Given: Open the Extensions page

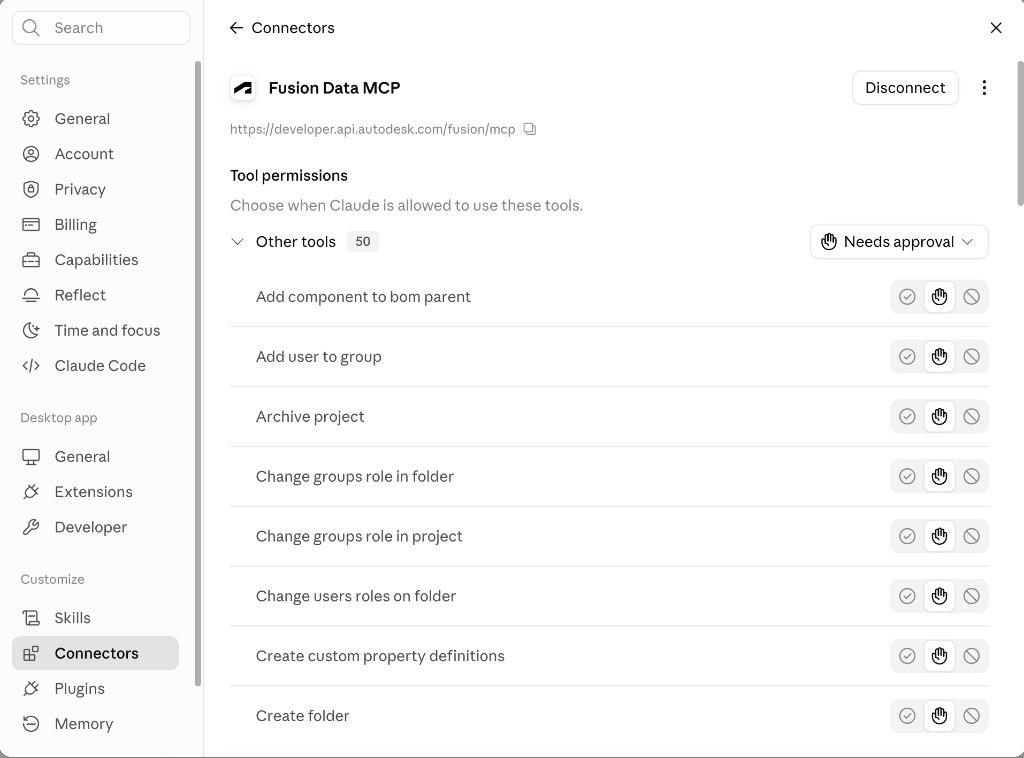Looking at the screenshot, I should [x=95, y=492].
